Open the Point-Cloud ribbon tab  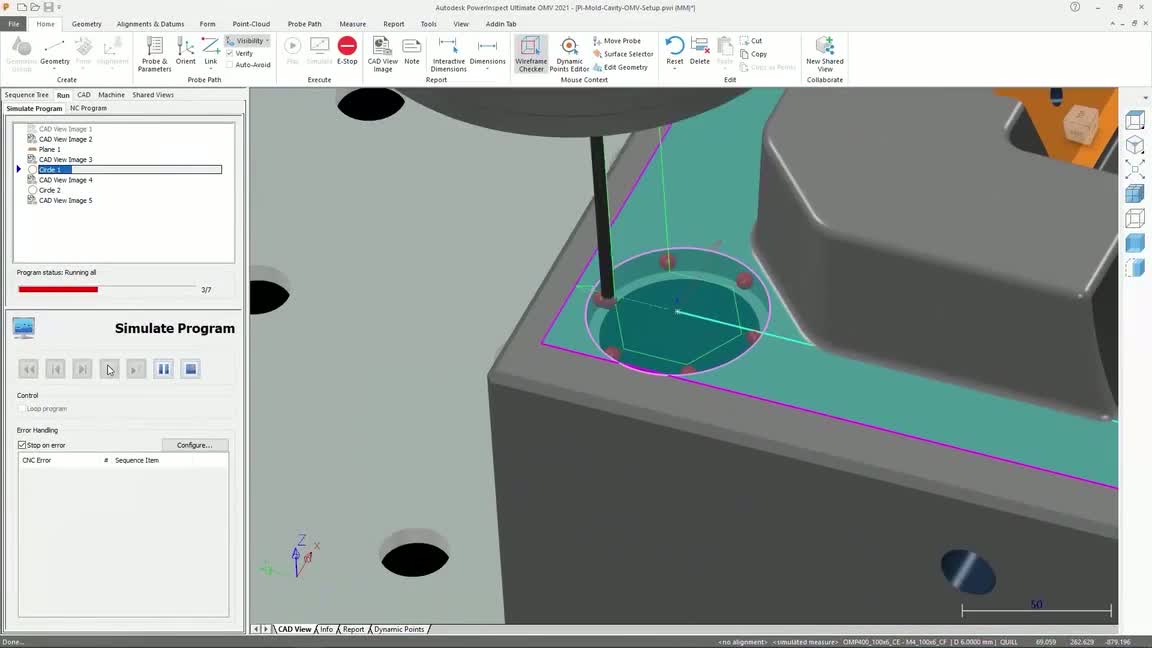[x=251, y=24]
